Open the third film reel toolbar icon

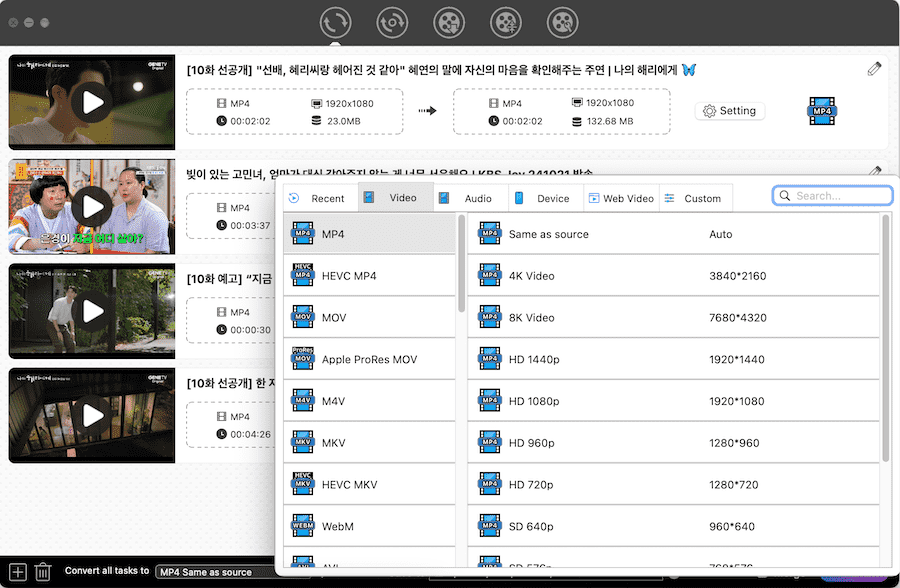click(x=449, y=23)
